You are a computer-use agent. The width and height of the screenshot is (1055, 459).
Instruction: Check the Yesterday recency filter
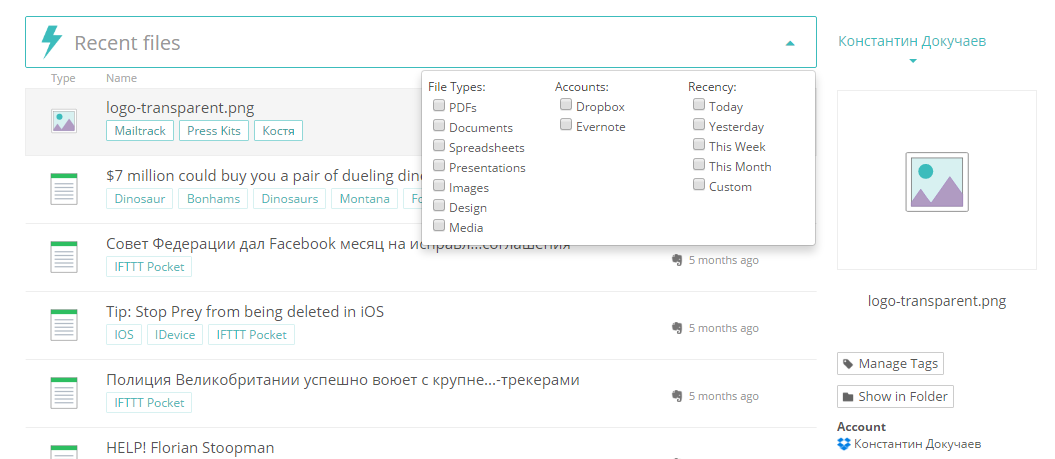(699, 125)
